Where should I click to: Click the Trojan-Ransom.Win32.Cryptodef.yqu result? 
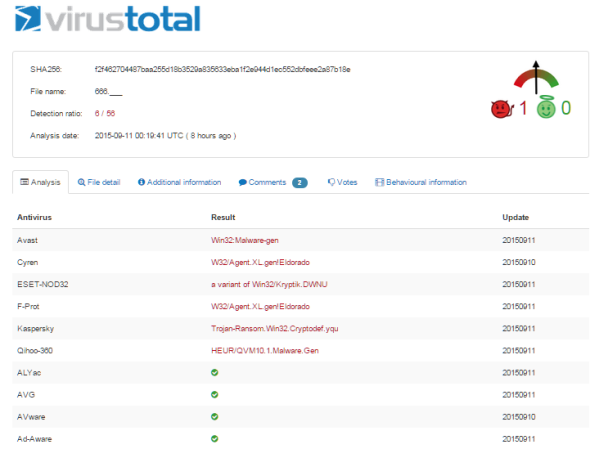pyautogui.click(x=275, y=328)
